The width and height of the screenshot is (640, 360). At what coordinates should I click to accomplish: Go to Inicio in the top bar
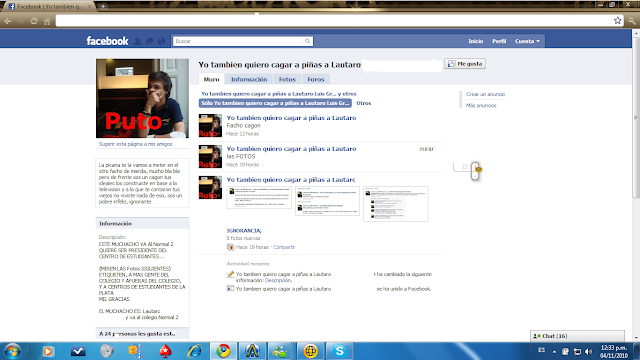(x=476, y=41)
